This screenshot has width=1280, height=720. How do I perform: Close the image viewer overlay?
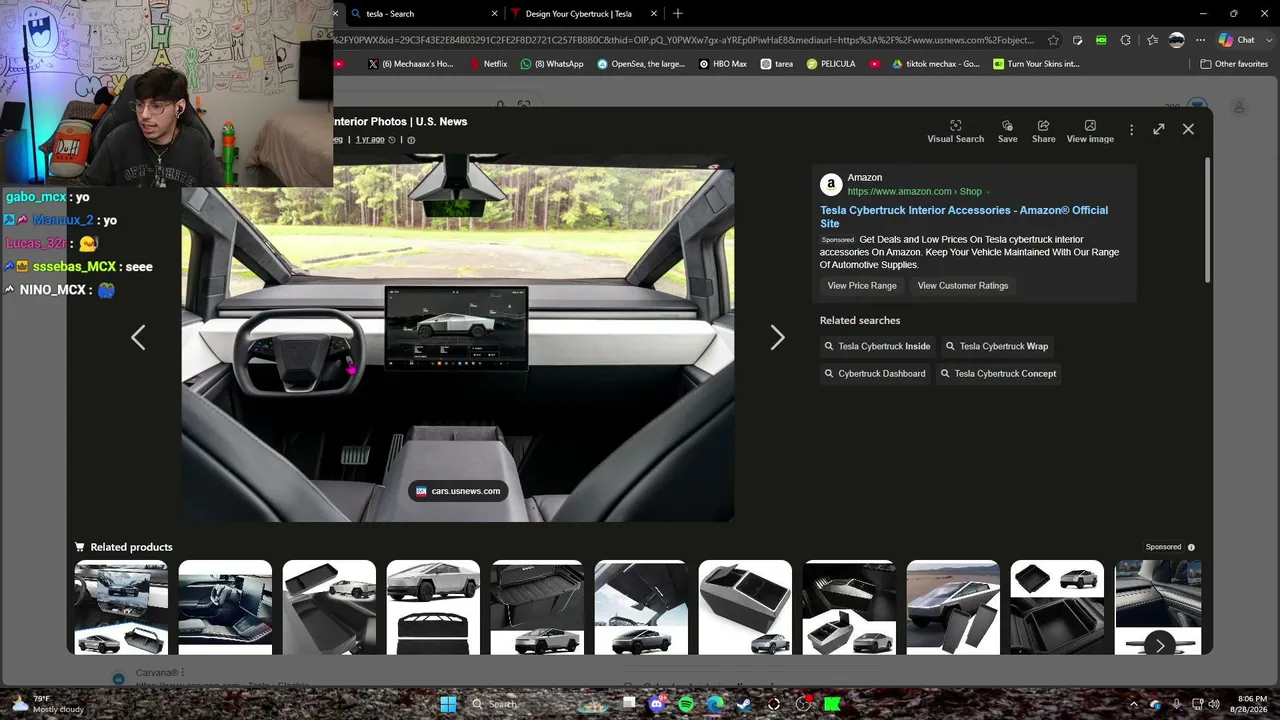pyautogui.click(x=1188, y=129)
